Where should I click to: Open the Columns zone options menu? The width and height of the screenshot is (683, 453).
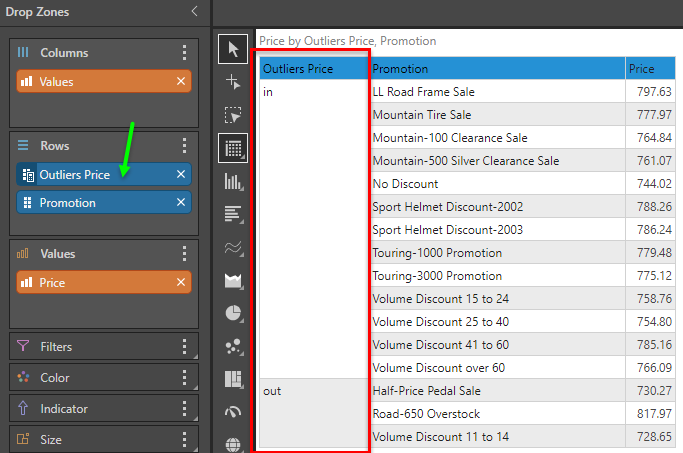184,53
